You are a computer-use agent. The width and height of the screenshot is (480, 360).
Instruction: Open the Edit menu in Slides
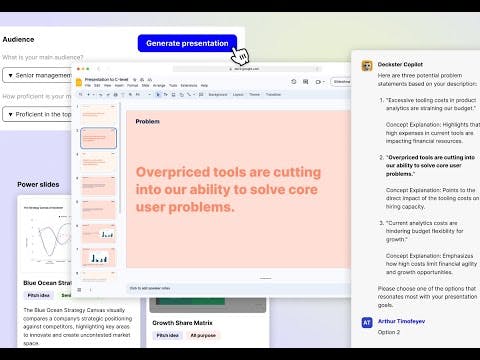pyautogui.click(x=97, y=86)
